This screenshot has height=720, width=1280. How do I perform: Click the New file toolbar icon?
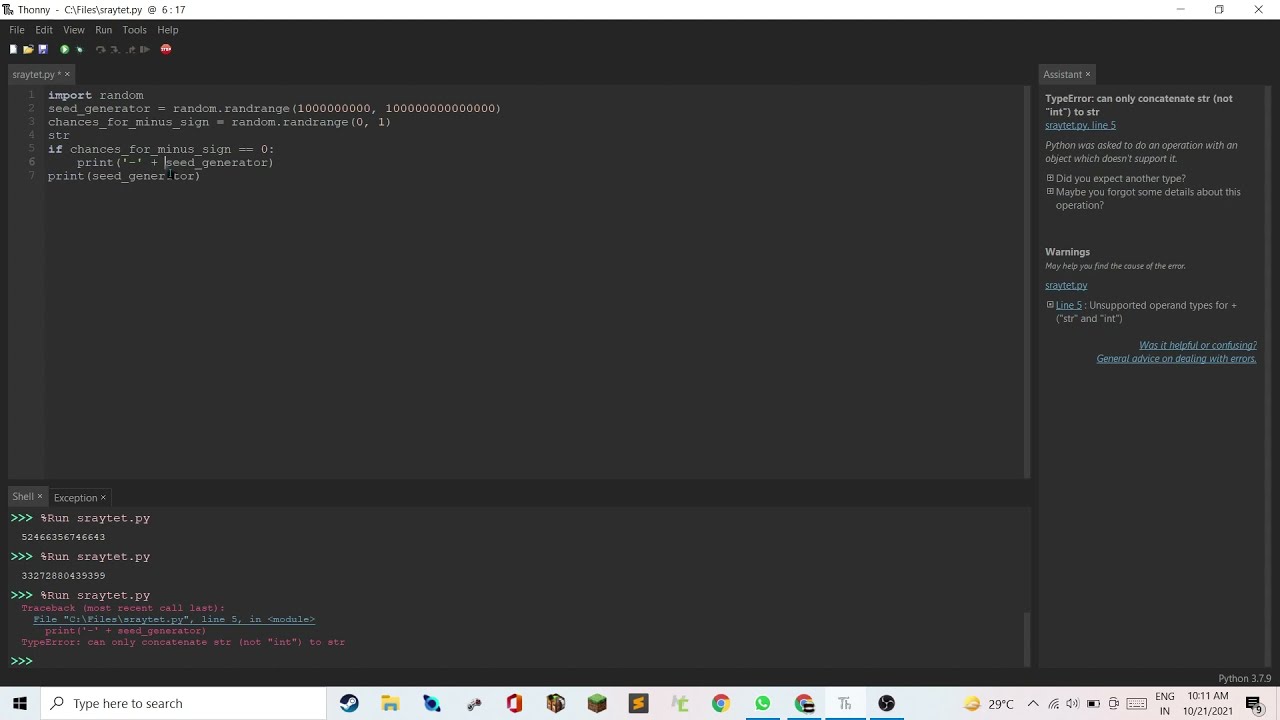coord(13,49)
